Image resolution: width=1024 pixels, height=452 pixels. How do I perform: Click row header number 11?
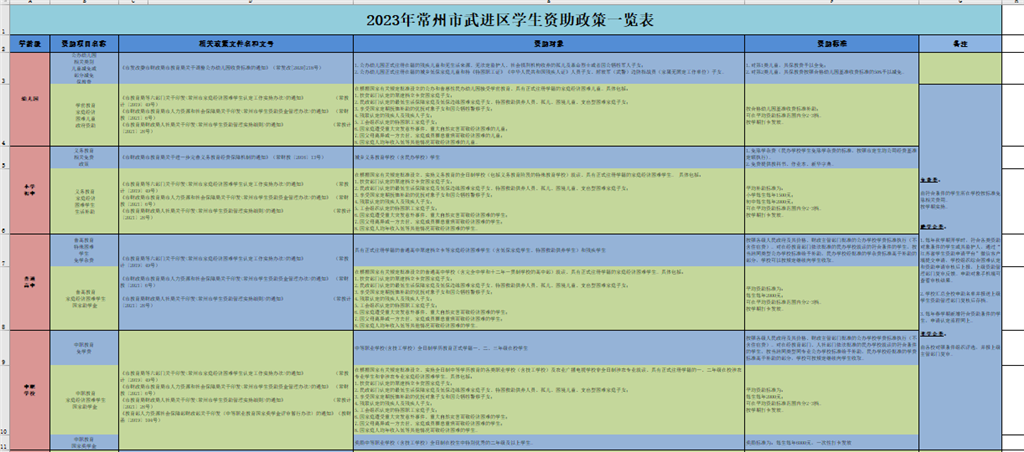5,442
